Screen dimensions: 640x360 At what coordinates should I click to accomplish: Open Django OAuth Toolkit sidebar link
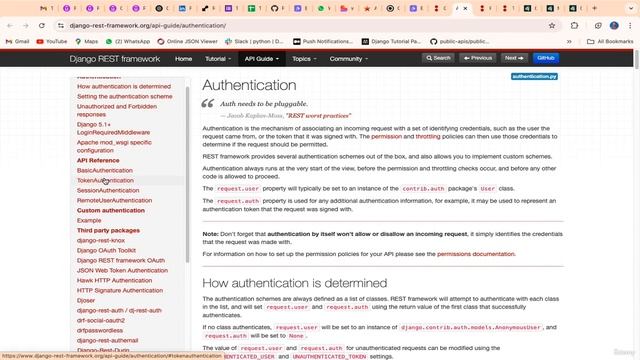[106, 250]
